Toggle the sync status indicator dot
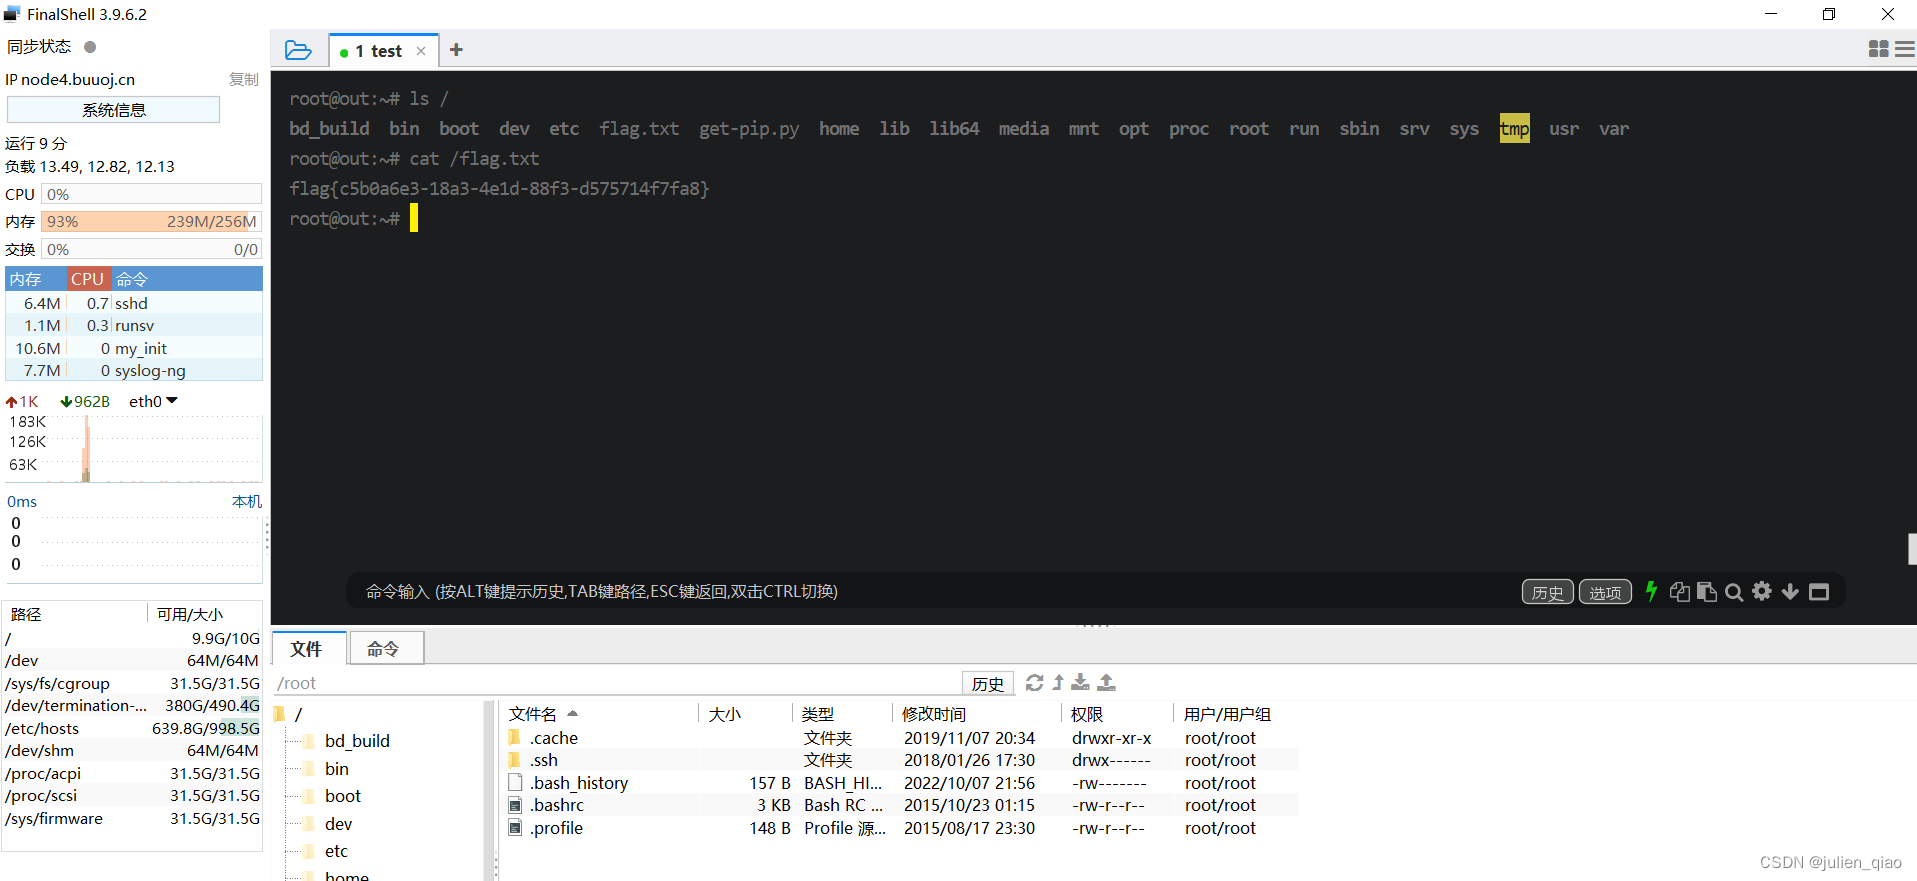The image size is (1917, 881). pos(90,47)
